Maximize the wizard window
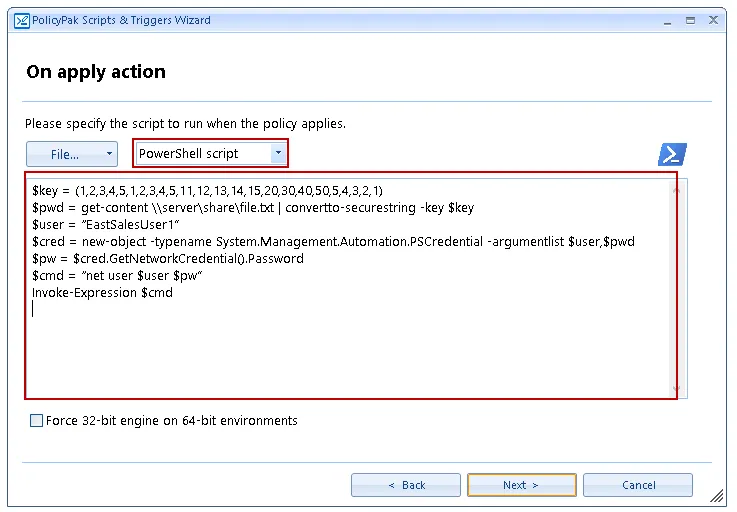Screen dimensions: 737x512 click(x=689, y=20)
